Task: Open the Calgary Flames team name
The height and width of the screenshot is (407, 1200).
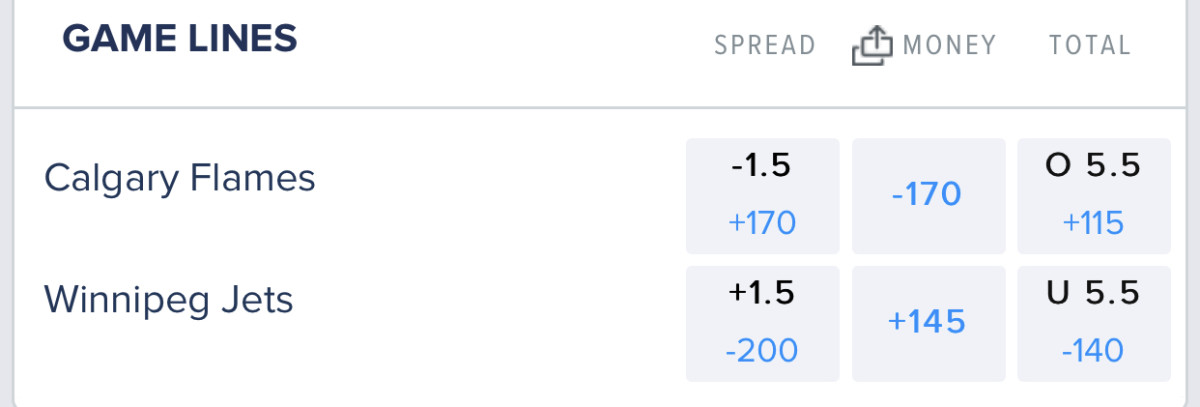Action: 180,179
